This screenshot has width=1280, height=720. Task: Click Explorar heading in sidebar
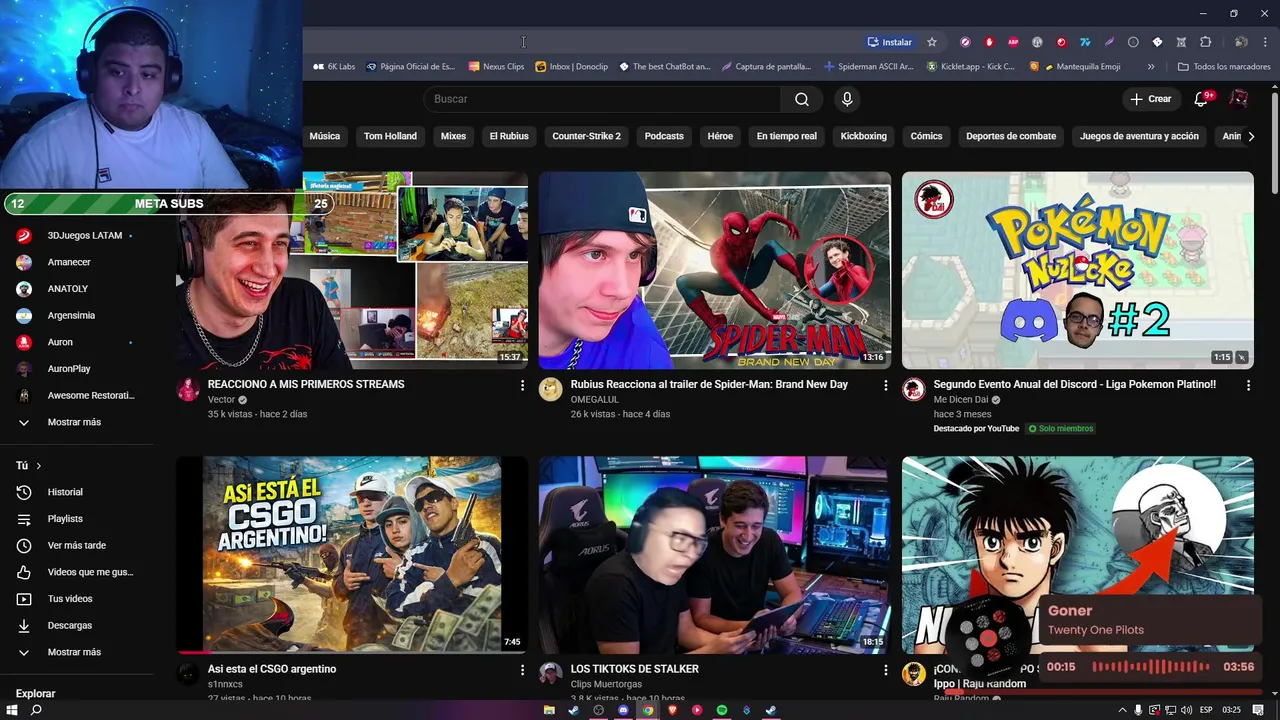[x=35, y=693]
